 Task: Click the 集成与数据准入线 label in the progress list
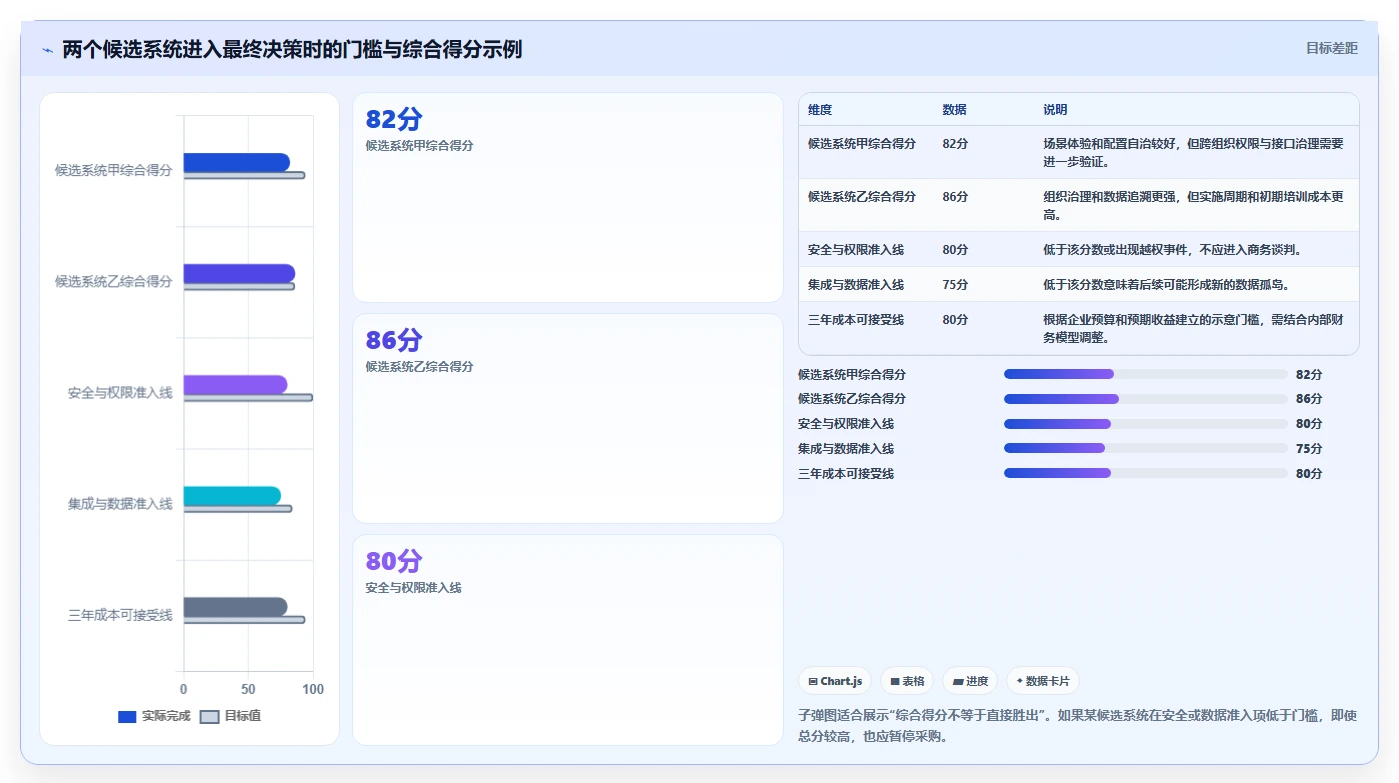pyautogui.click(x=846, y=449)
